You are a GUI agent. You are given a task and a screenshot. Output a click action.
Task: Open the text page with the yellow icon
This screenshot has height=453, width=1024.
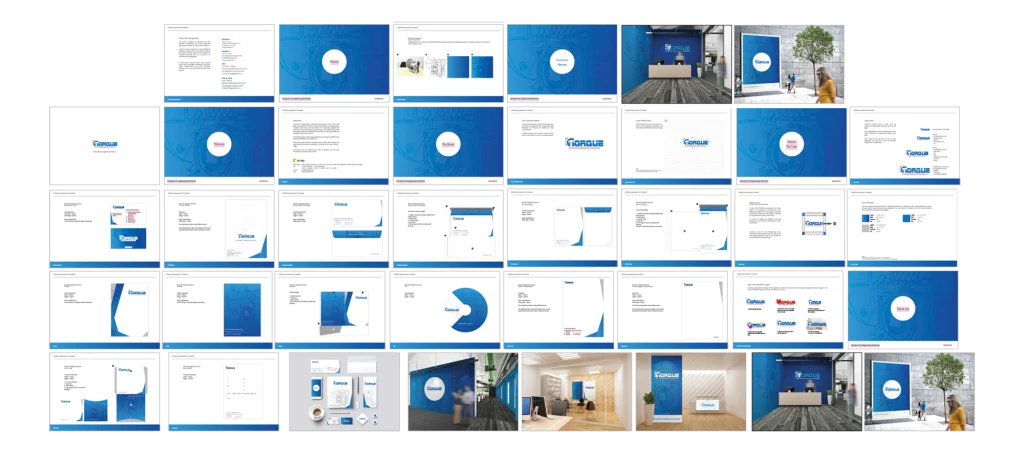click(334, 146)
